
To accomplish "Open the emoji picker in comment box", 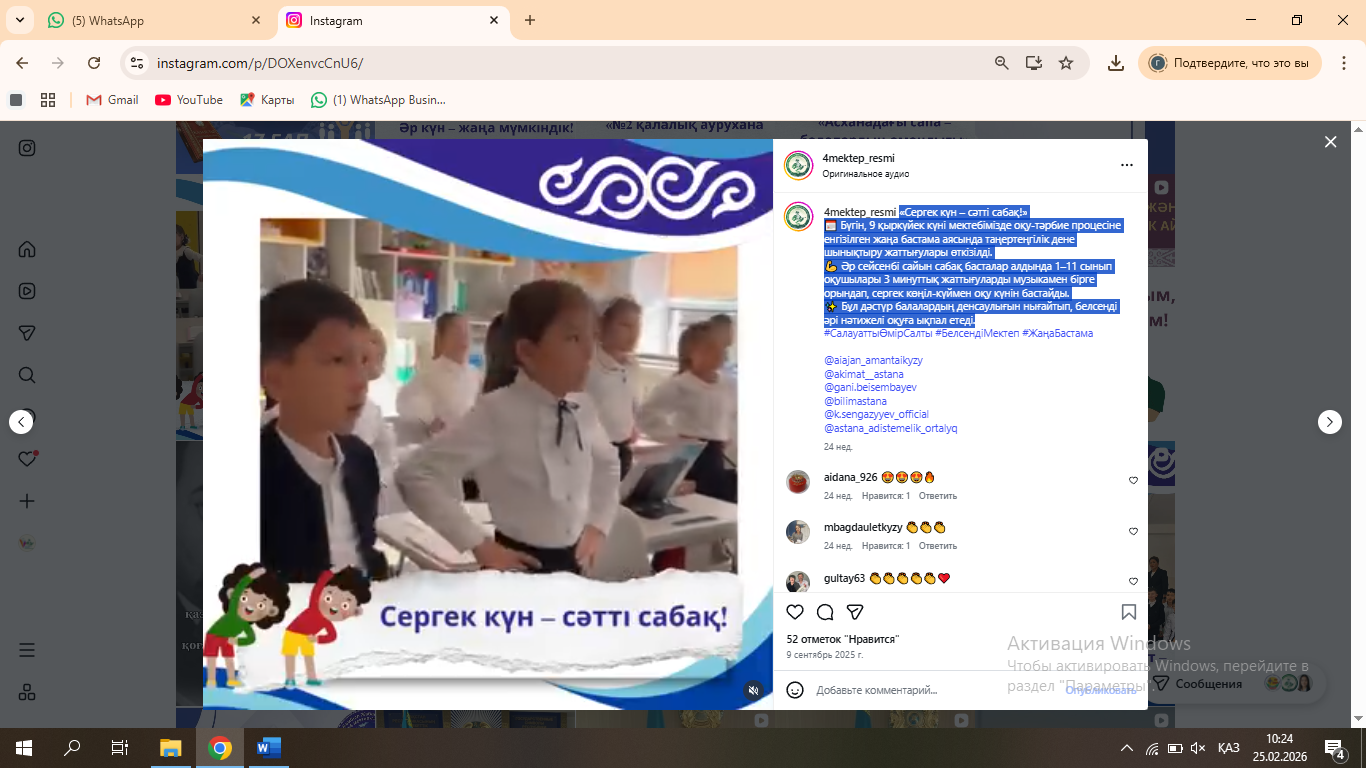I will pyautogui.click(x=795, y=690).
